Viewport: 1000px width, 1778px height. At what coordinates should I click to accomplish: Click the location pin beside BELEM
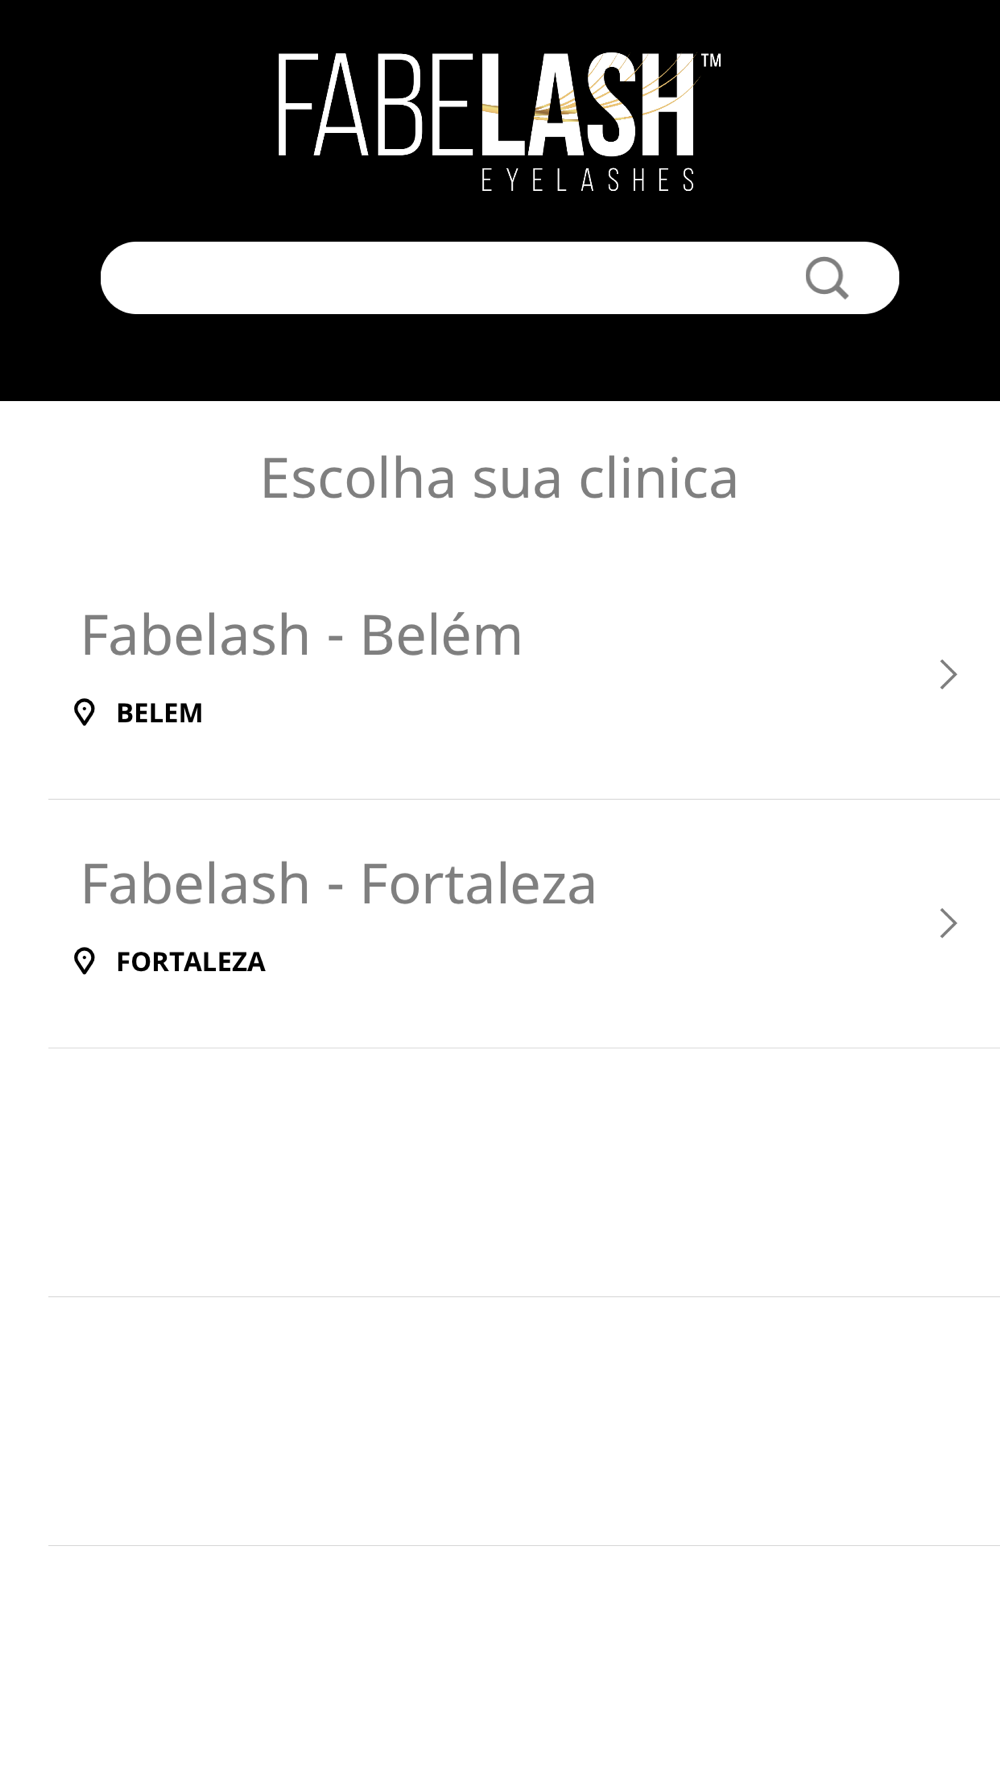point(85,712)
